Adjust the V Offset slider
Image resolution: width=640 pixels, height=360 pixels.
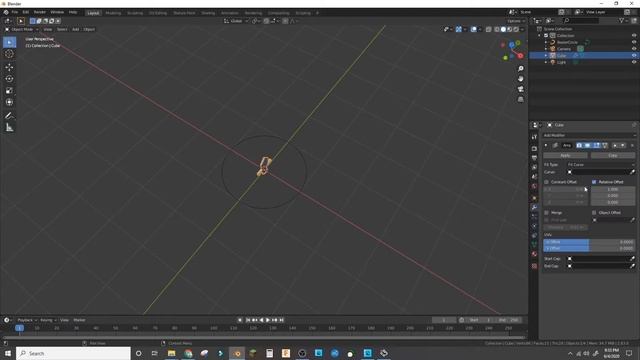(589, 248)
